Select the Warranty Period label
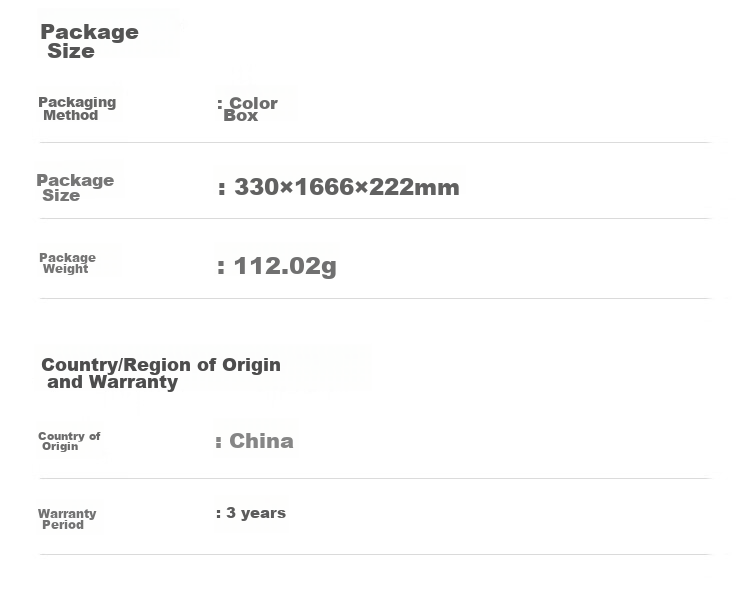Image resolution: width=750 pixels, height=607 pixels. [x=67, y=519]
